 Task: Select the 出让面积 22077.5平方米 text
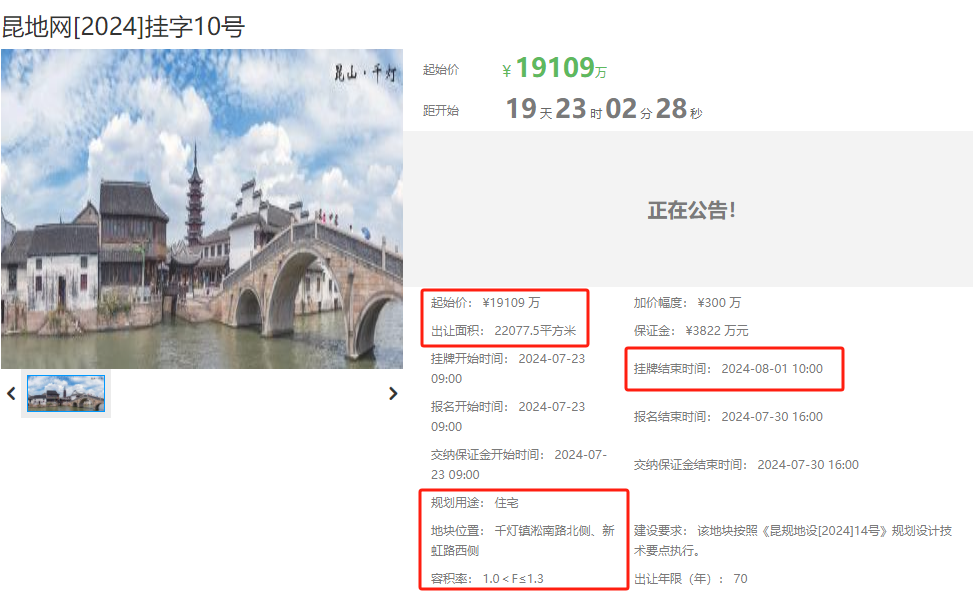click(x=503, y=331)
